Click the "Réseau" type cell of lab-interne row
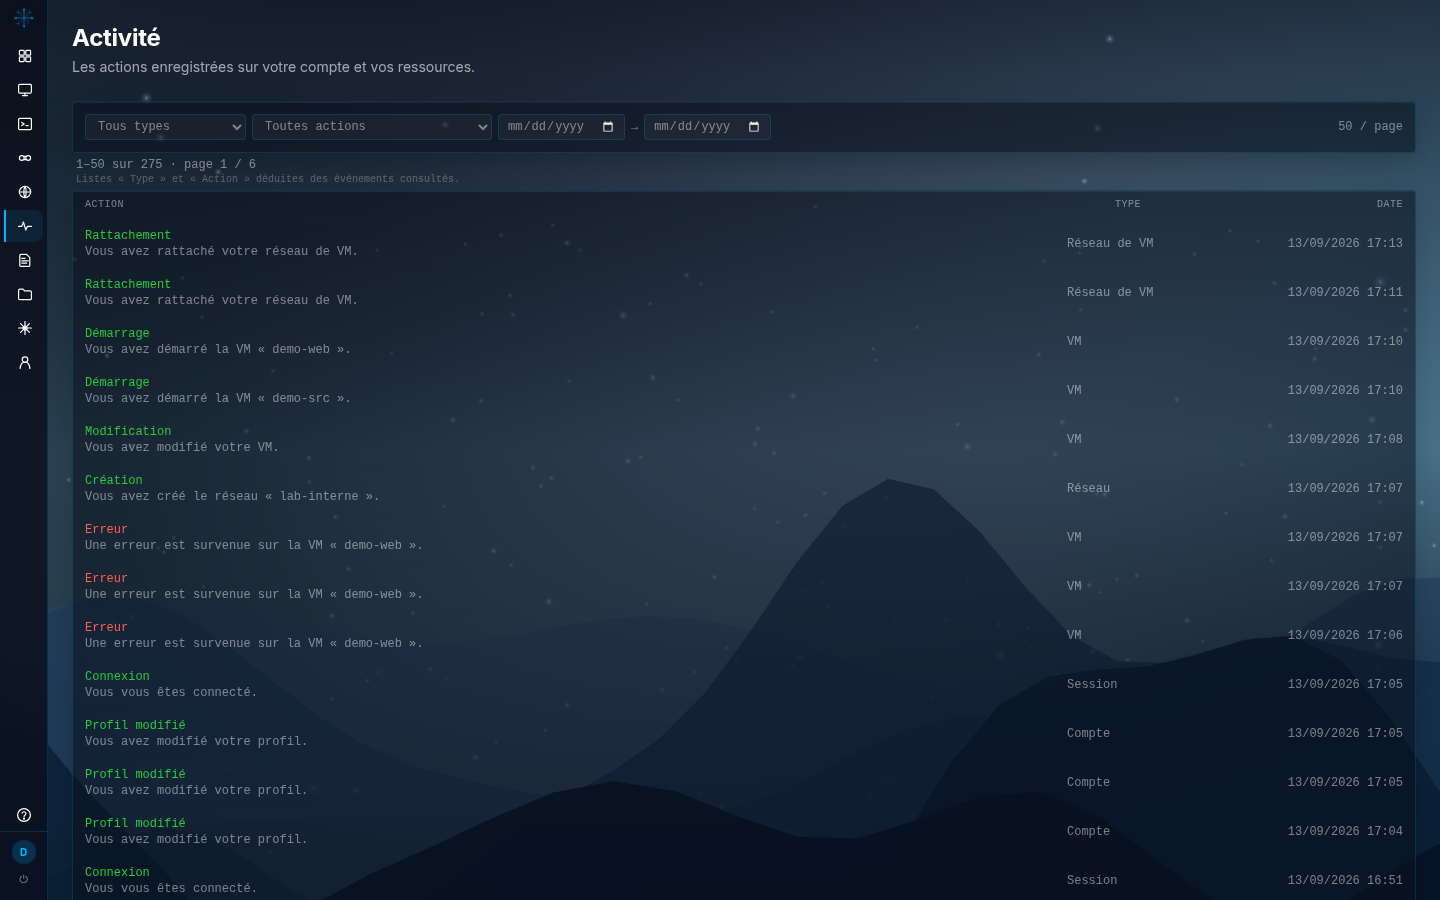This screenshot has width=1440, height=900. tap(1088, 489)
